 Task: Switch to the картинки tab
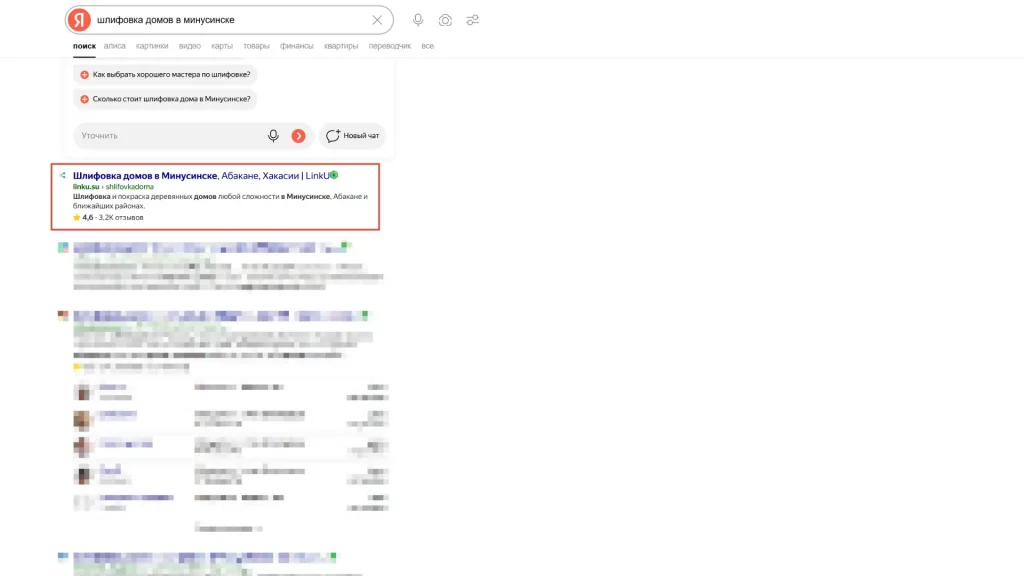click(152, 46)
